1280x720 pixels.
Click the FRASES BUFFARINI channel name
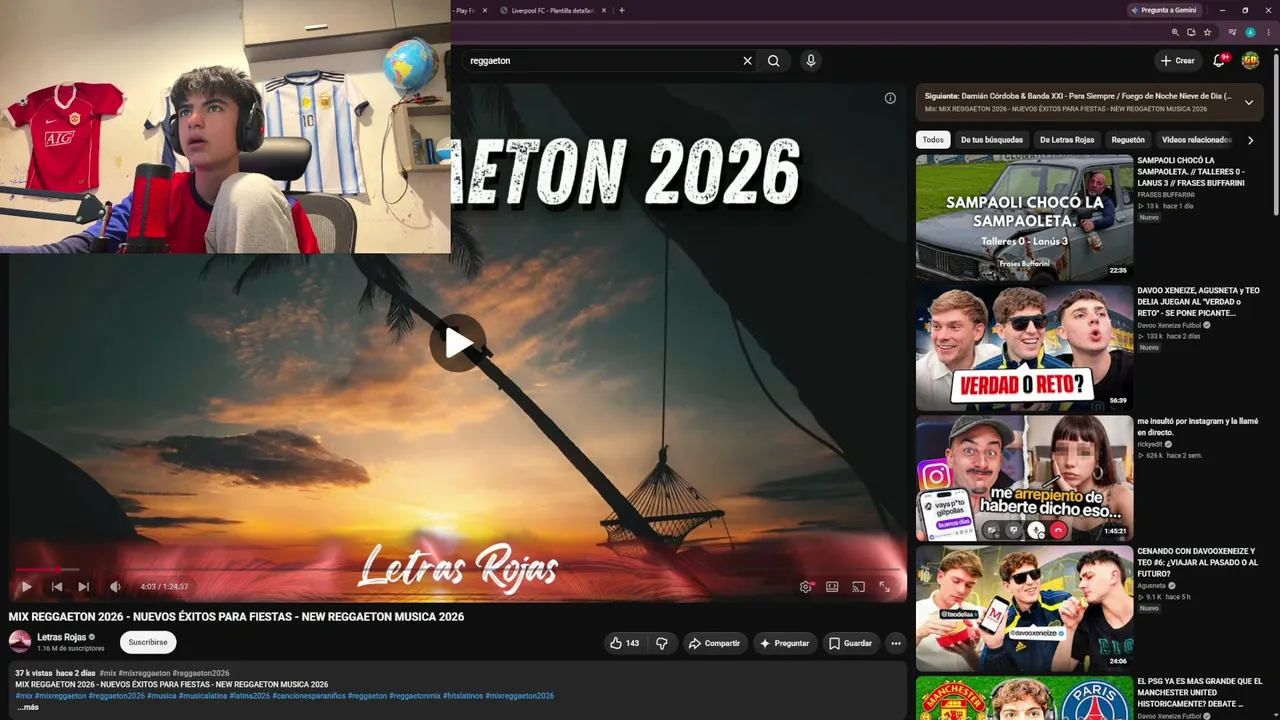pos(1166,195)
